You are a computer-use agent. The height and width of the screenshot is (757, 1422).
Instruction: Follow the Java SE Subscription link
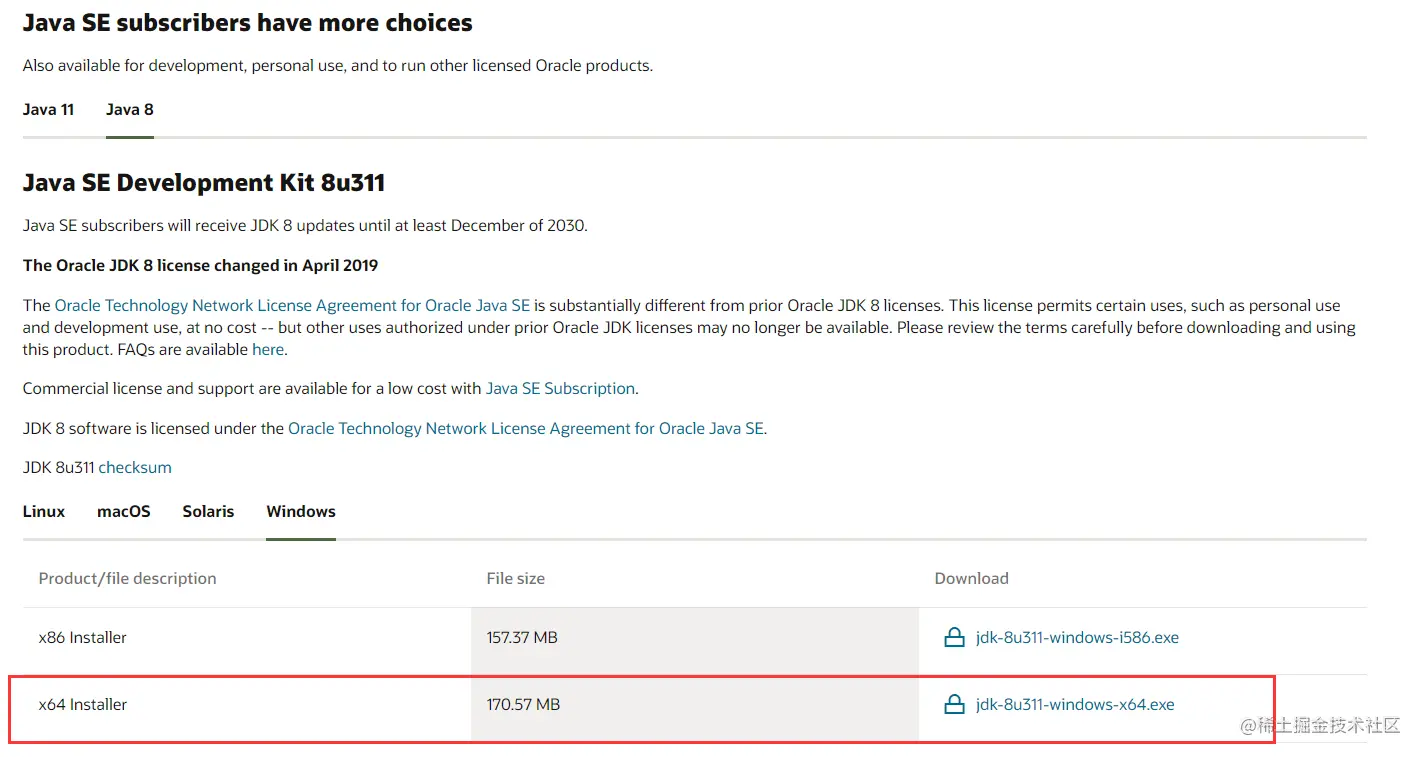(x=560, y=389)
